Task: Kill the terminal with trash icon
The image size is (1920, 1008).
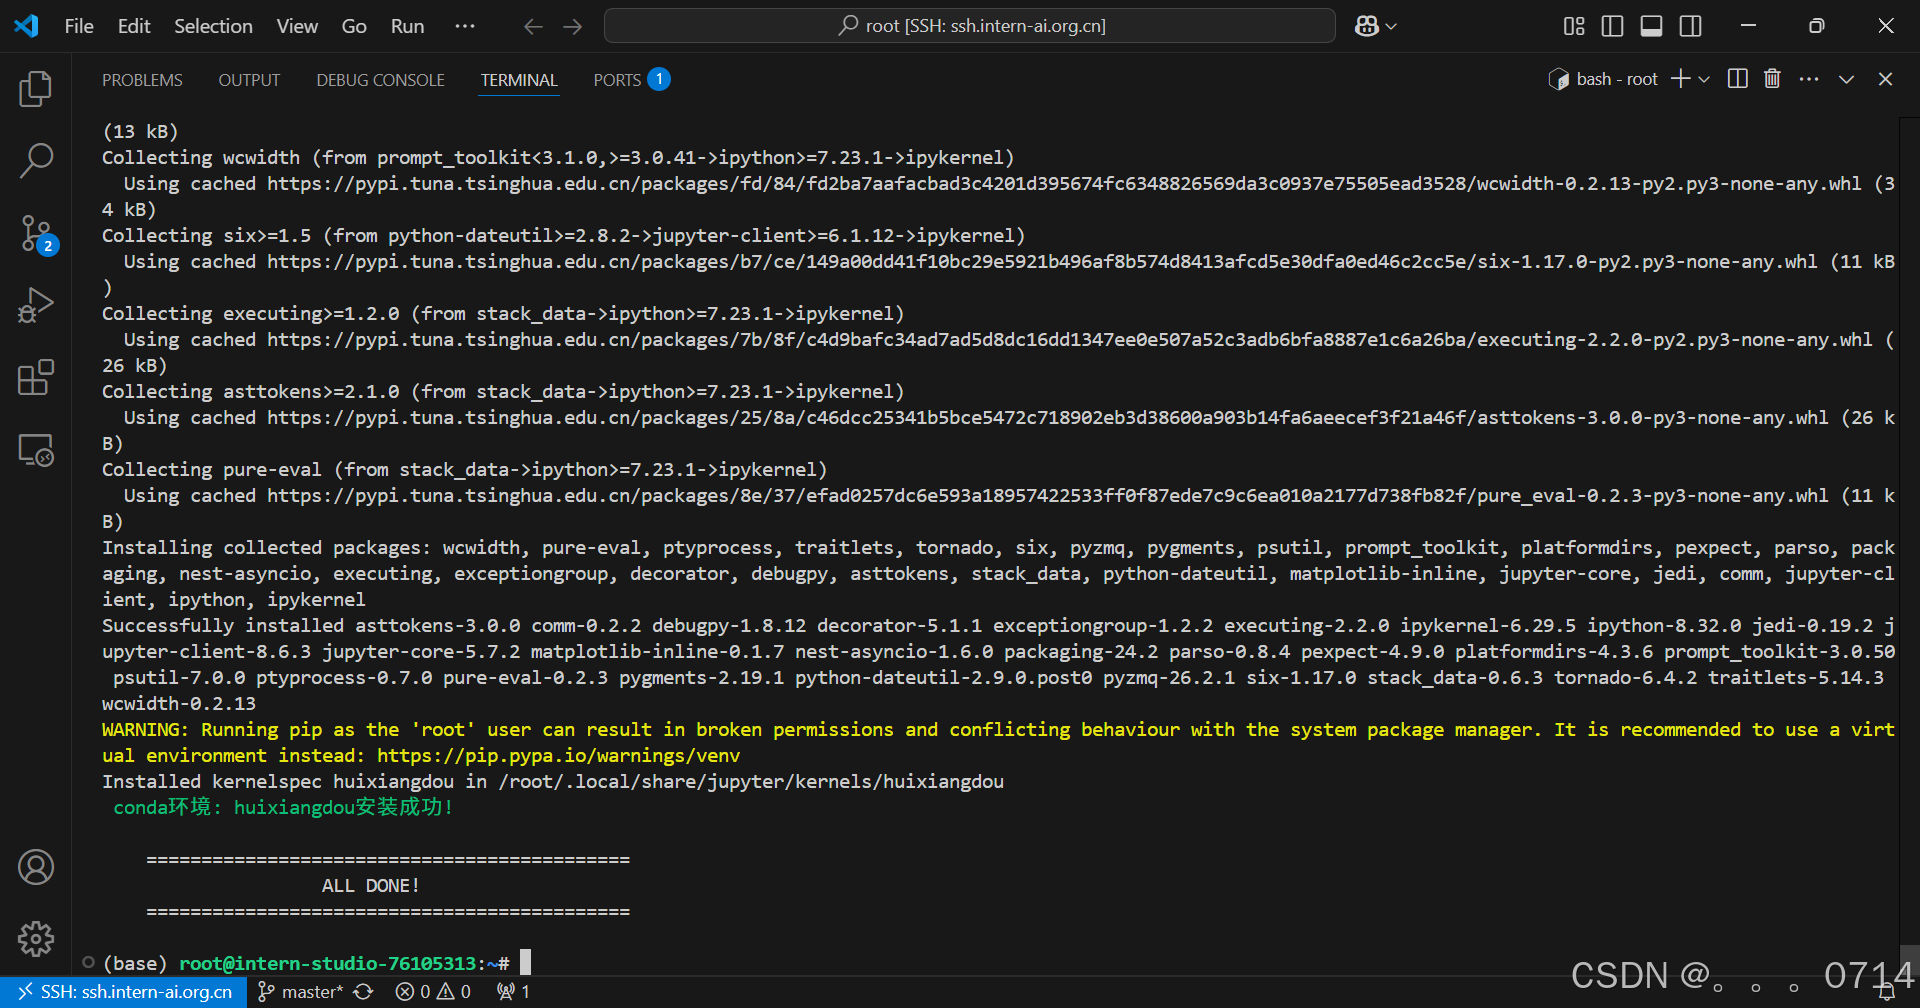Action: coord(1772,78)
